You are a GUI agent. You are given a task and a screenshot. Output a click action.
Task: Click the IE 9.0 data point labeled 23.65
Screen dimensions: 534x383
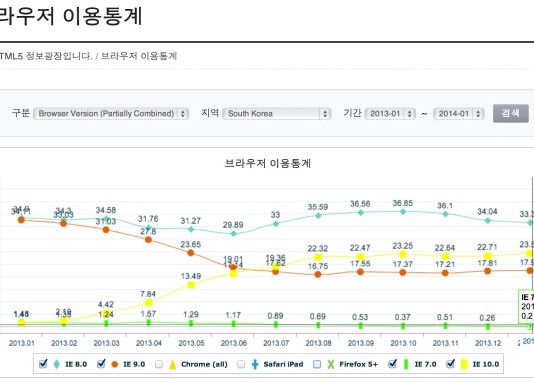tap(191, 253)
